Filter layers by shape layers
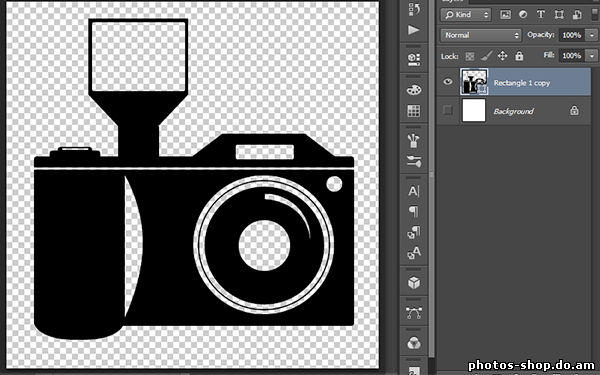 click(559, 15)
